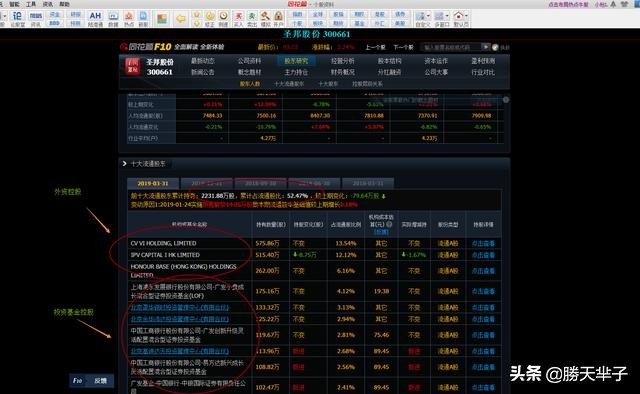Click 点击查看 for CV VI HOLDING, LIMITED
The image size is (640, 394).
pyautogui.click(x=483, y=243)
